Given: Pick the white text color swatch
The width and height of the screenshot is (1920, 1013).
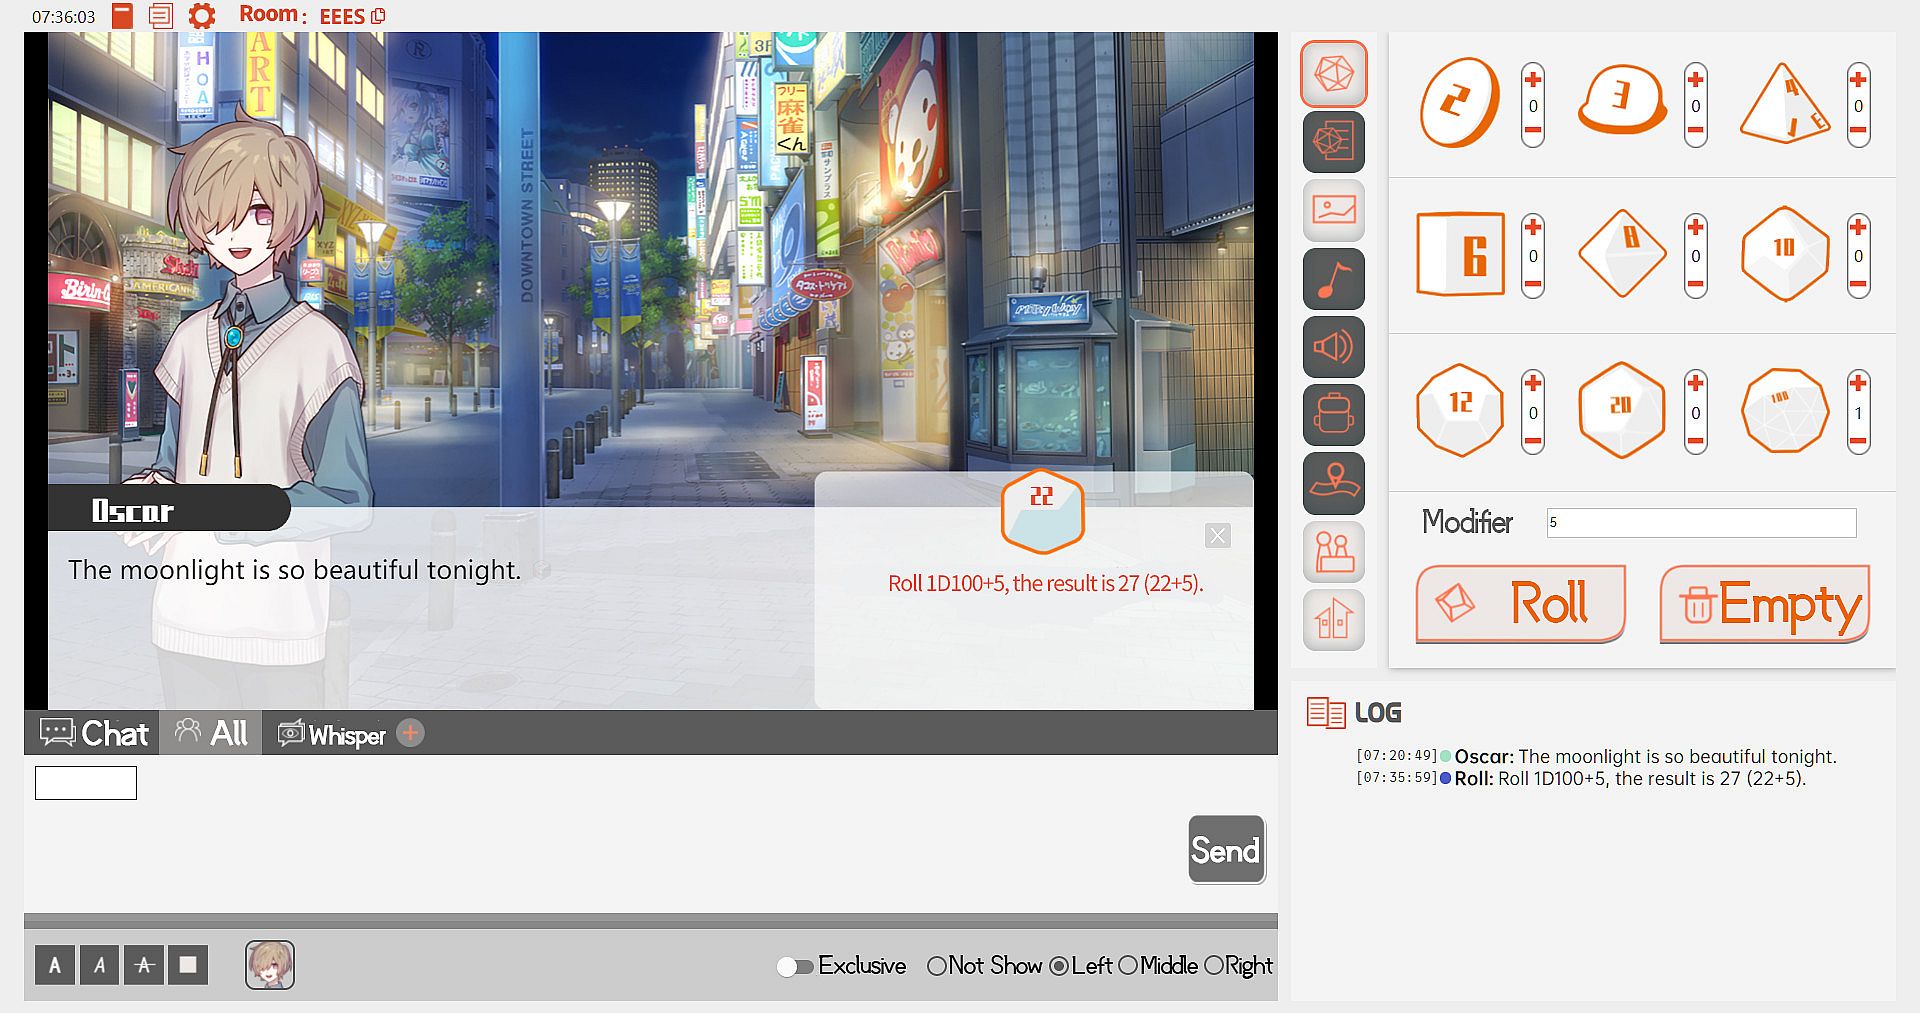Looking at the screenshot, I should point(187,965).
